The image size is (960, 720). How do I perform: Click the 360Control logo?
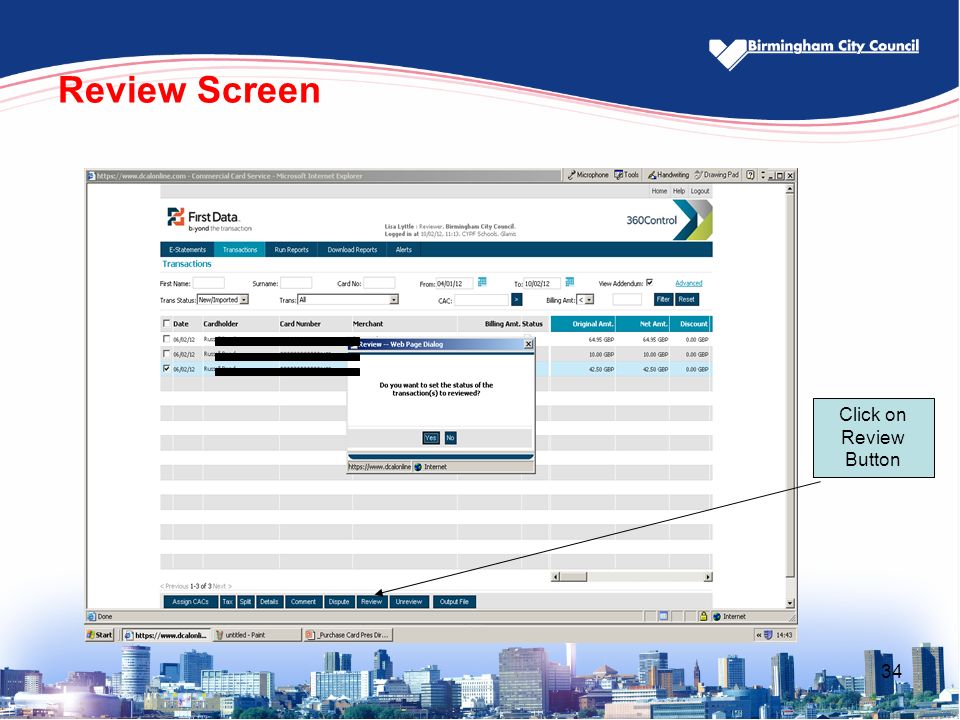pos(669,220)
